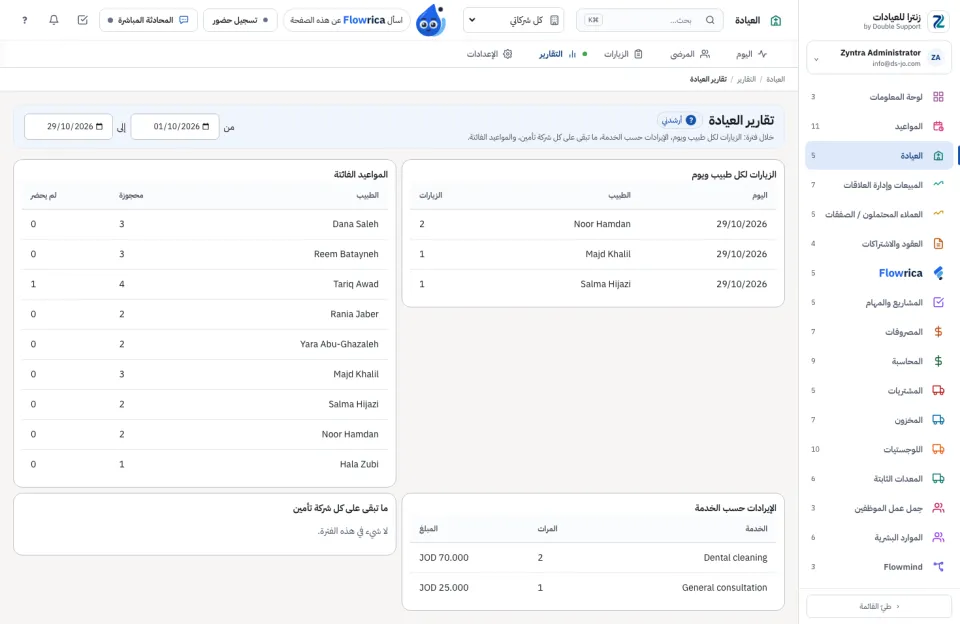
Task: Click 'لا شيء في هذه الفترة' insurance message
Action: (x=353, y=531)
